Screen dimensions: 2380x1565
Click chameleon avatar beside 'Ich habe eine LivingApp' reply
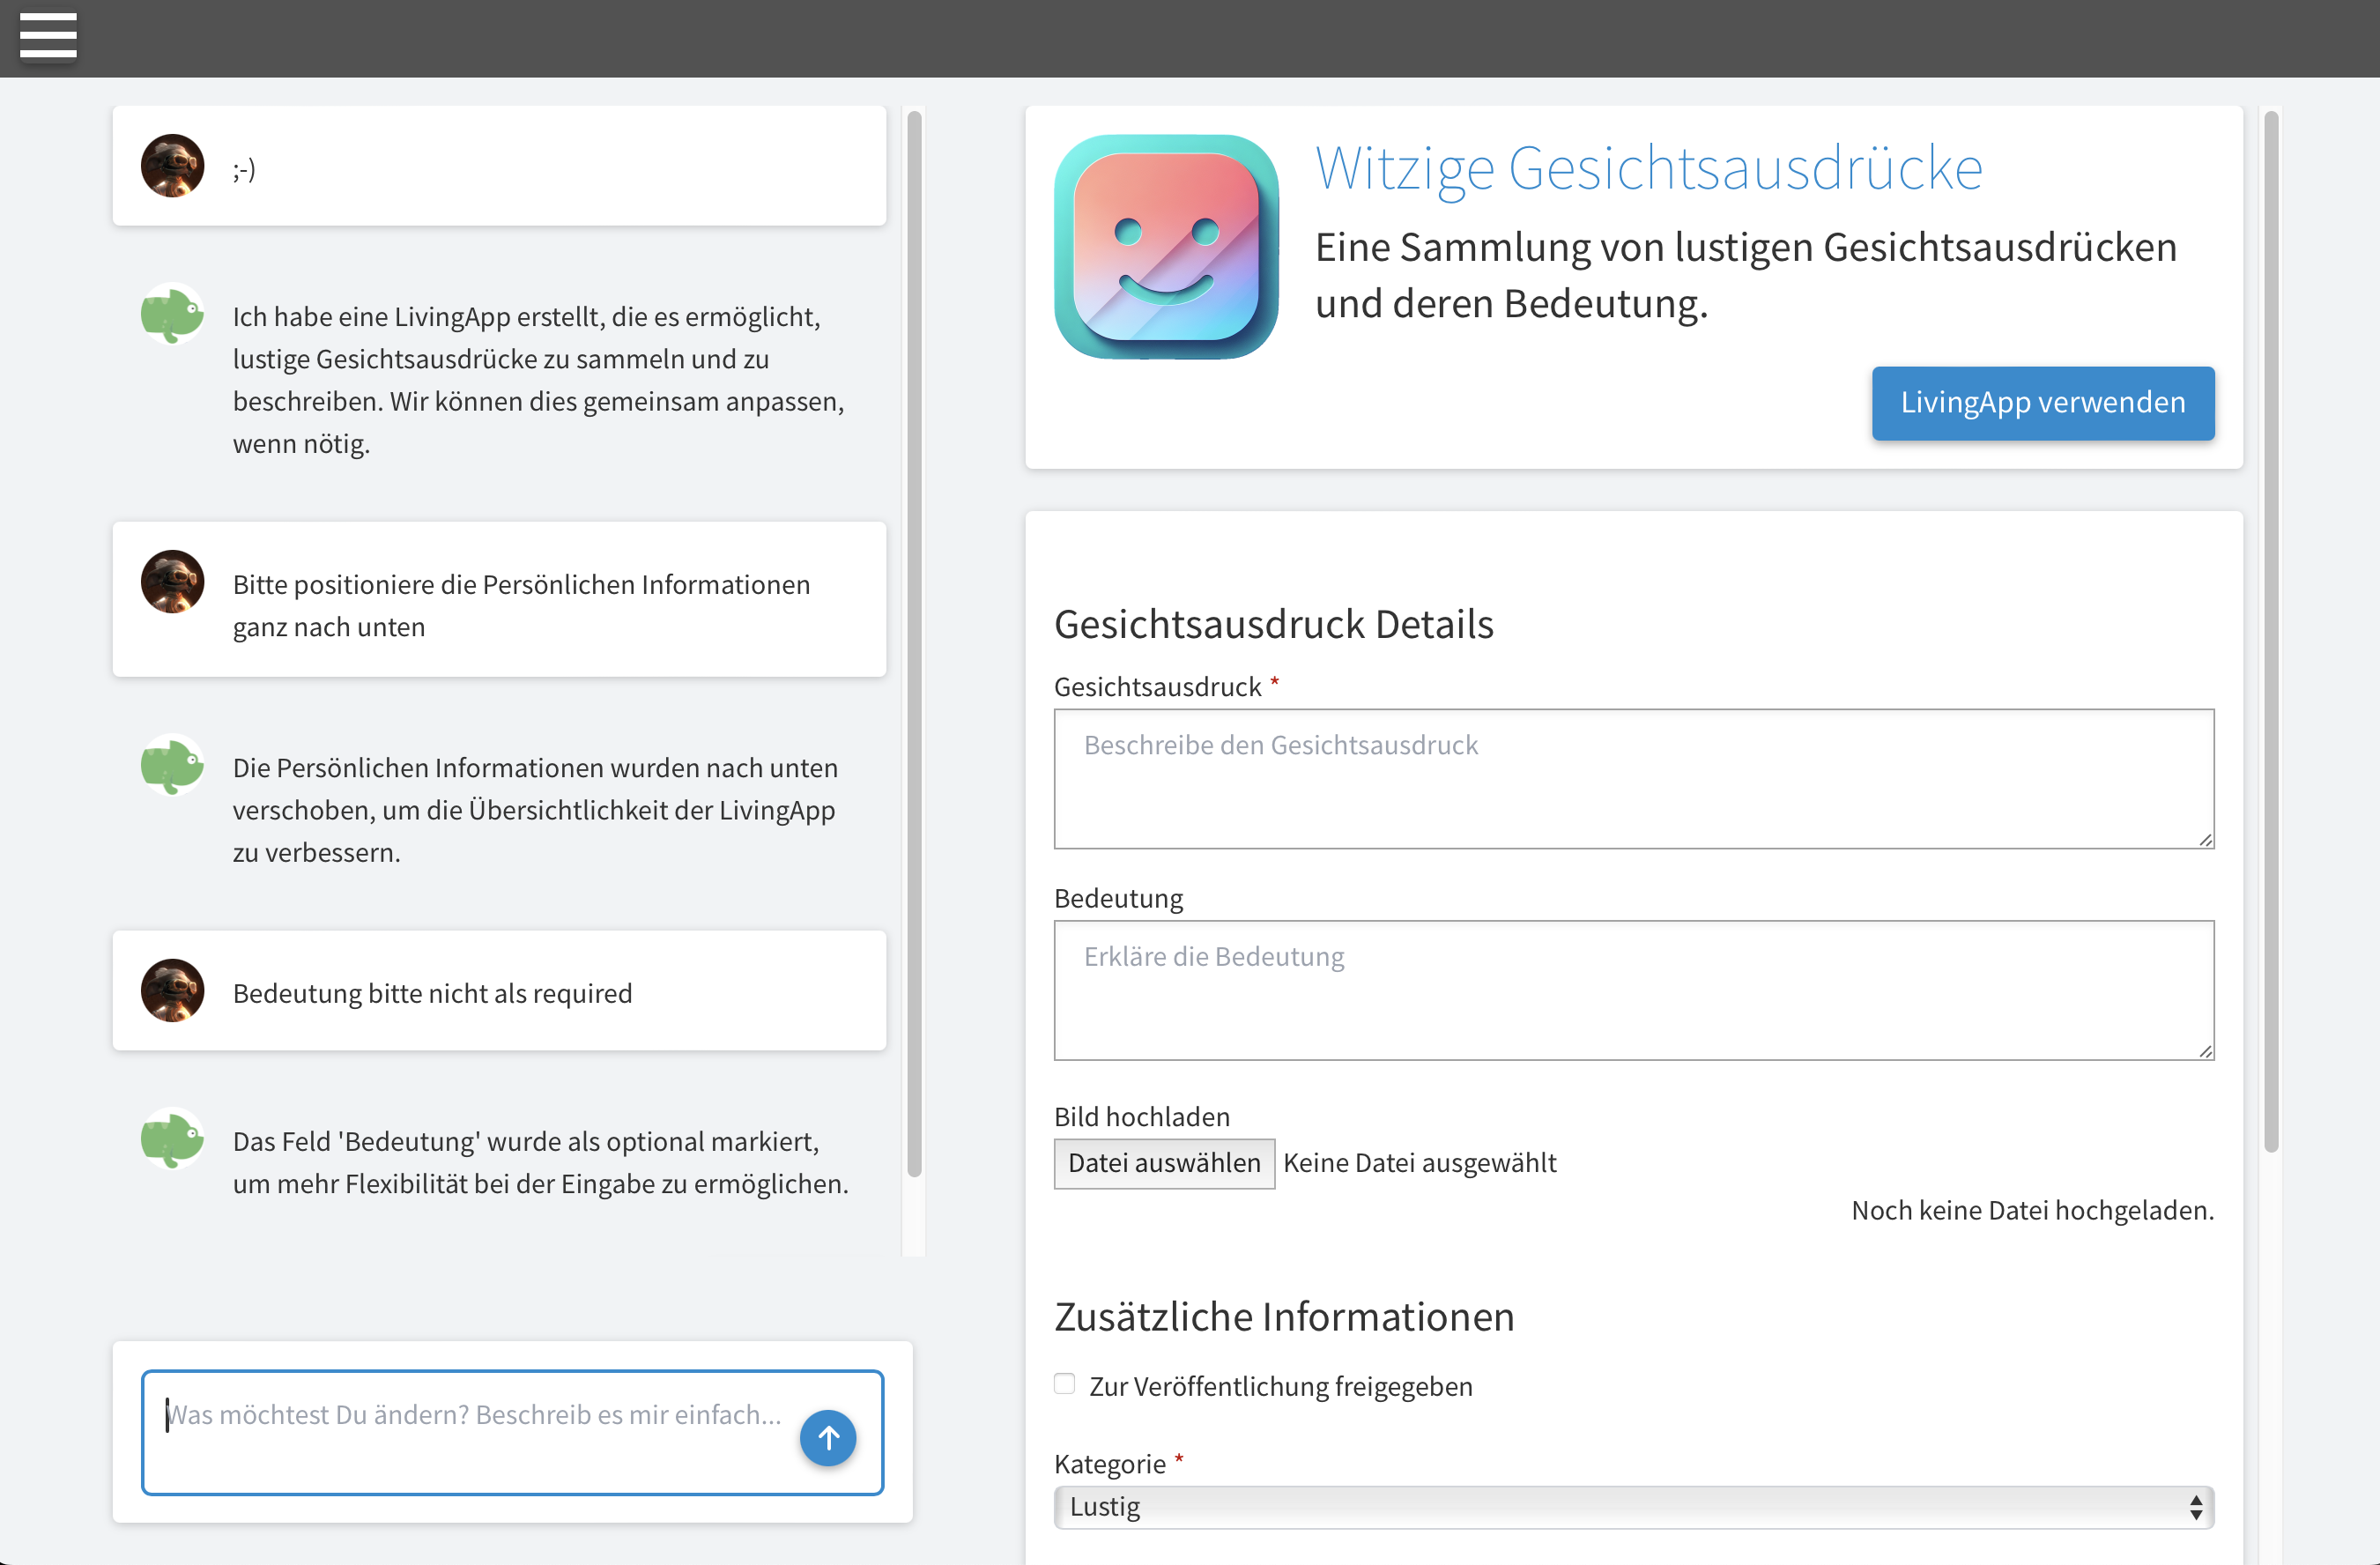pos(172,315)
